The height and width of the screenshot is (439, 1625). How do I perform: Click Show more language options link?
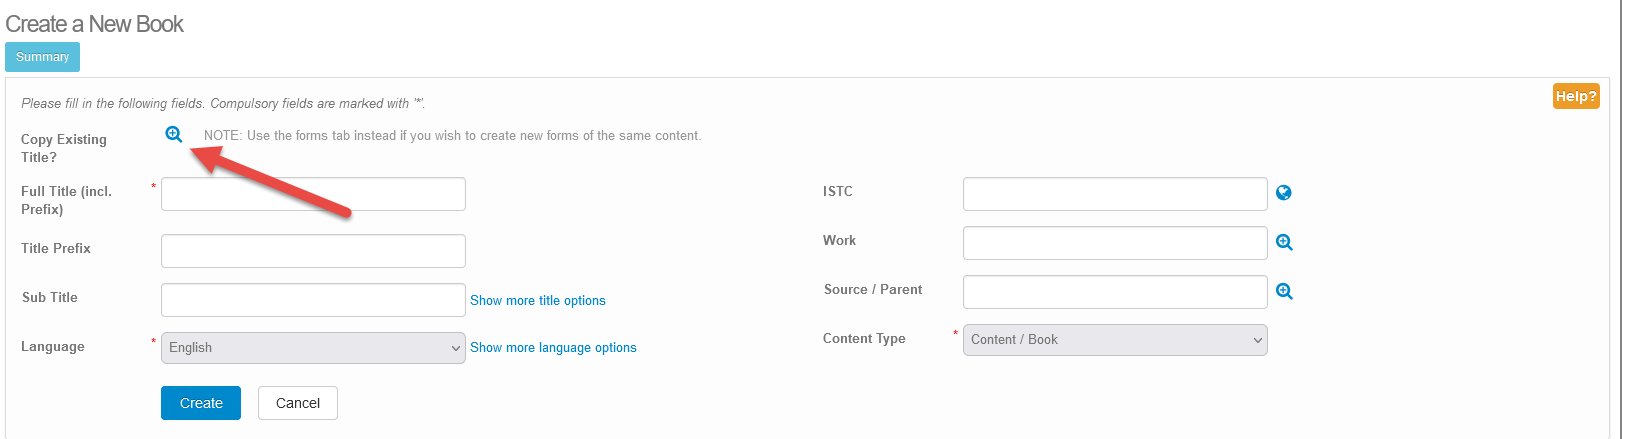[x=553, y=347]
